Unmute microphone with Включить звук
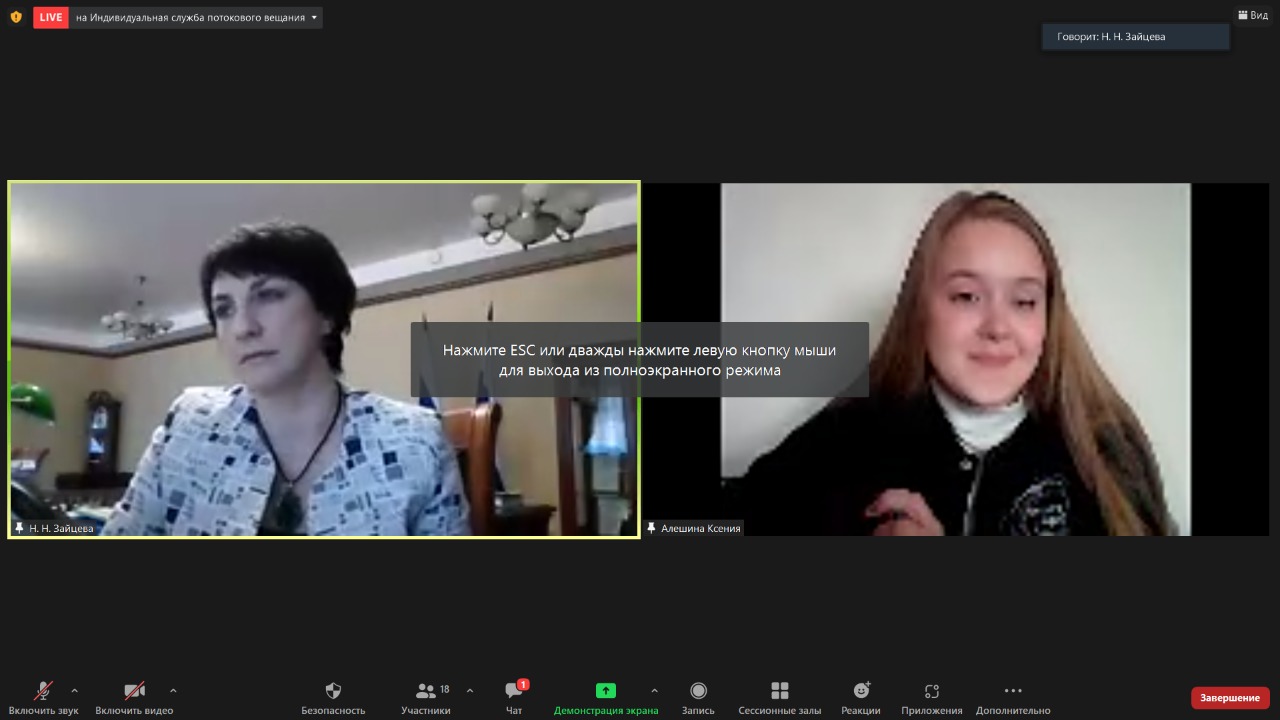Viewport: 1280px width, 720px height. (x=43, y=697)
